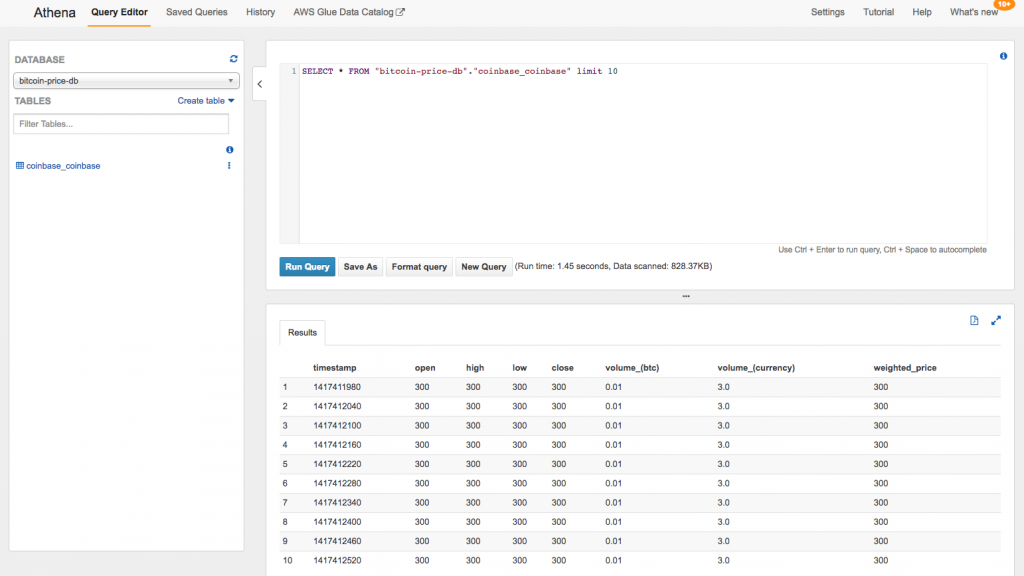Download results file icon
The height and width of the screenshot is (576, 1024).
[974, 320]
